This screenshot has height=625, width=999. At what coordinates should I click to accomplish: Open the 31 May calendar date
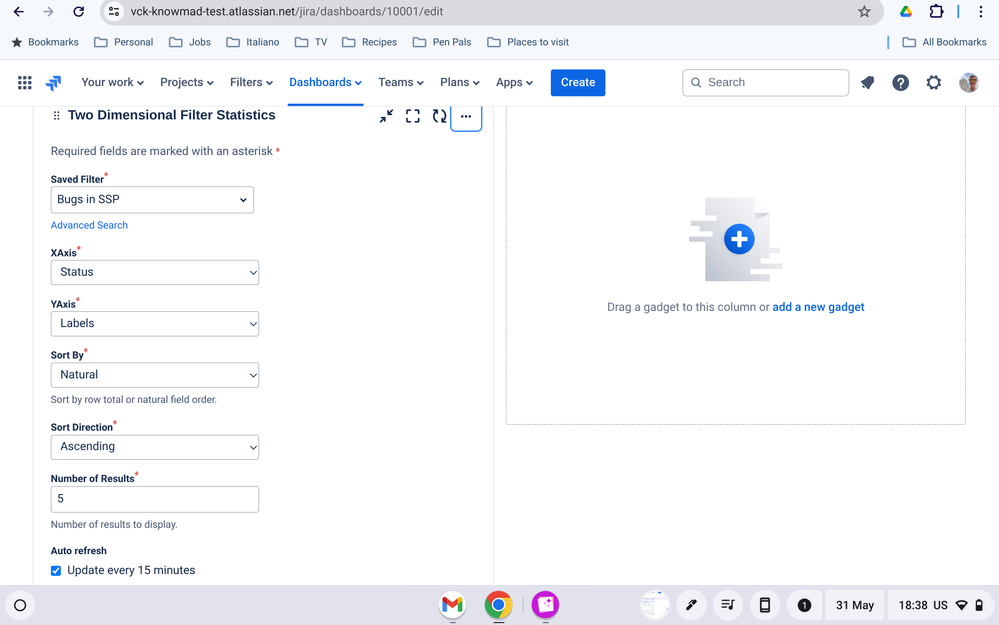click(854, 605)
